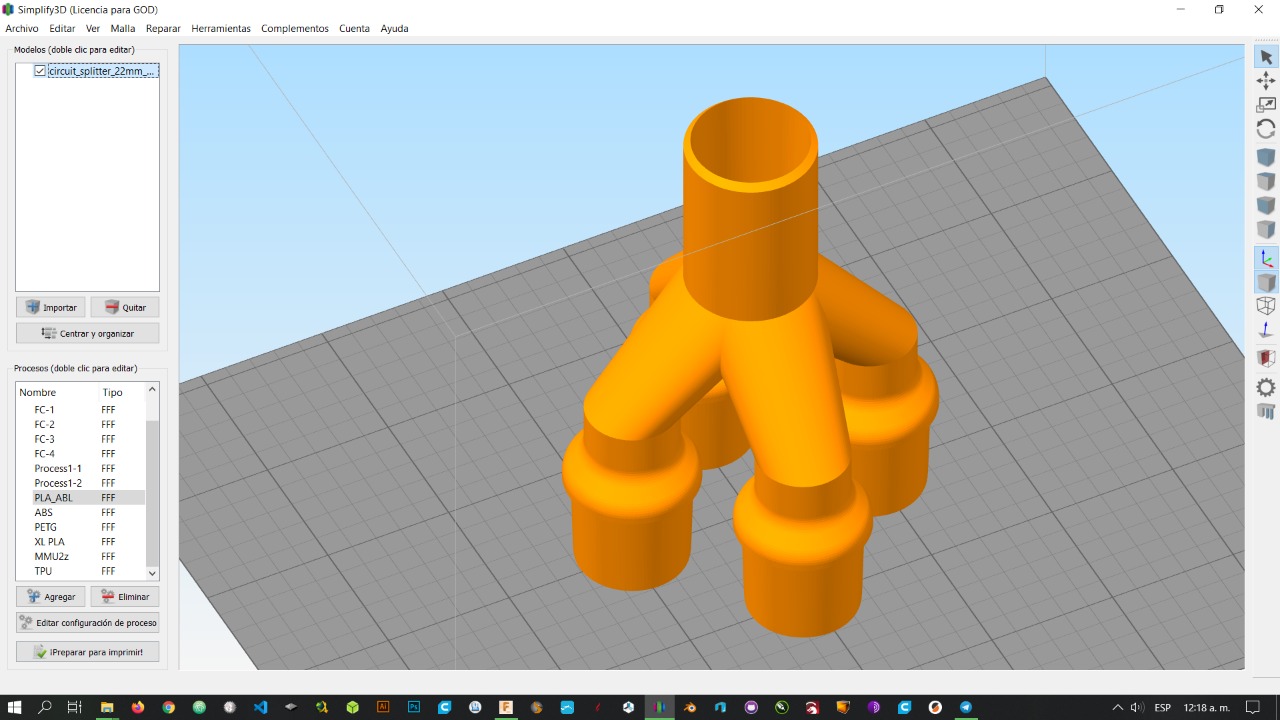This screenshot has width=1280, height=720.
Task: Uncheck the circuit_splitter_22mm model visibility
Action: pos(40,71)
